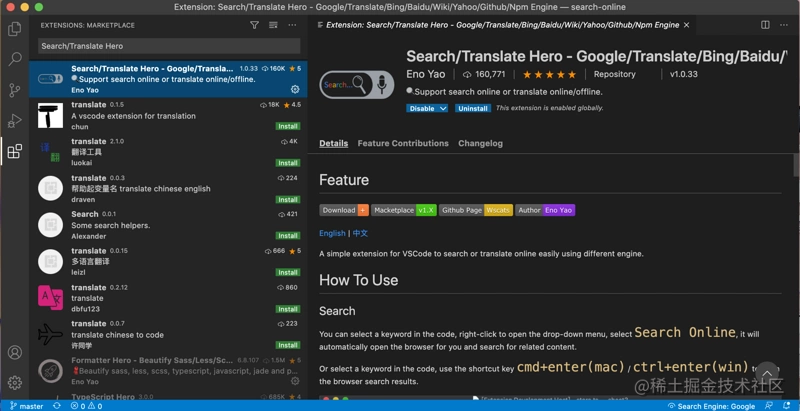Open the Explorer view in activity bar
800x411 pixels.
(x=15, y=29)
